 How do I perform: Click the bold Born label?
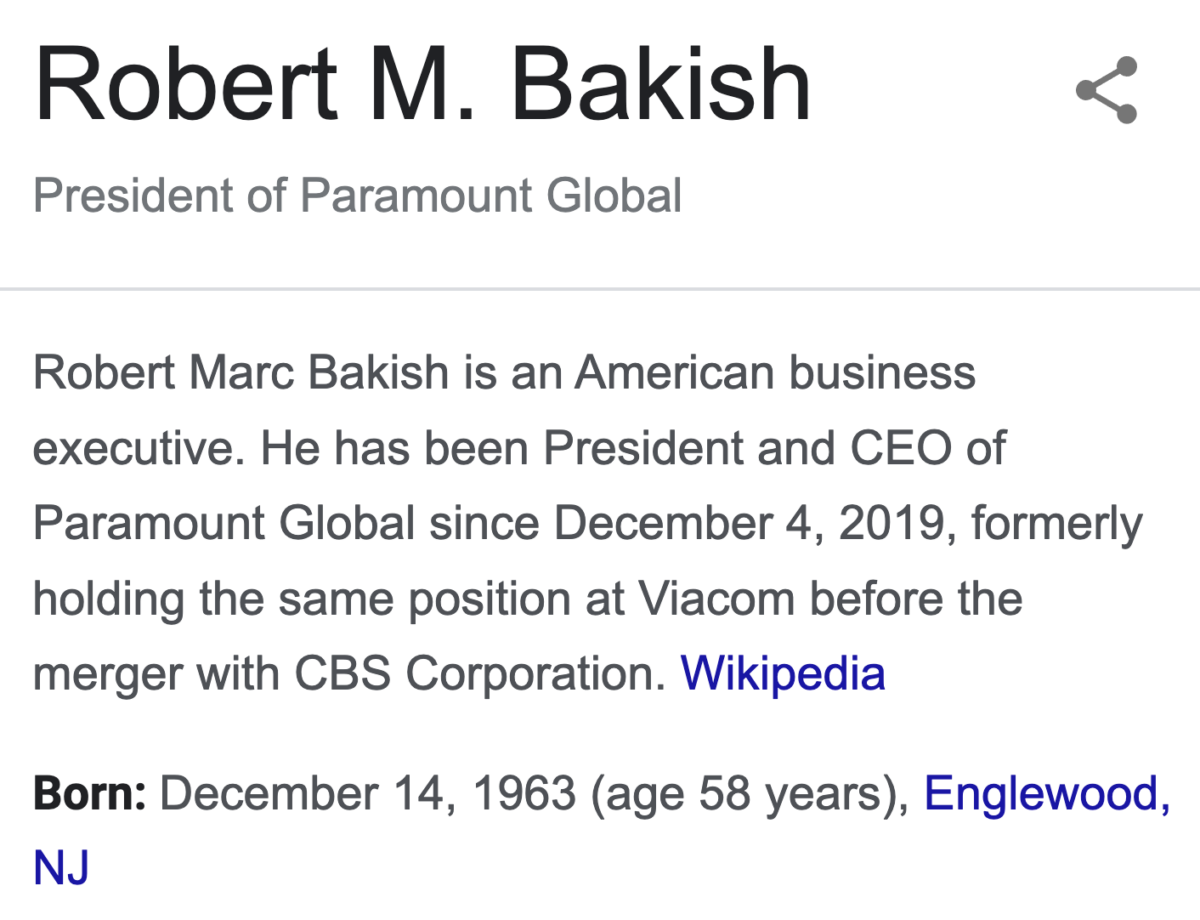[x=91, y=794]
